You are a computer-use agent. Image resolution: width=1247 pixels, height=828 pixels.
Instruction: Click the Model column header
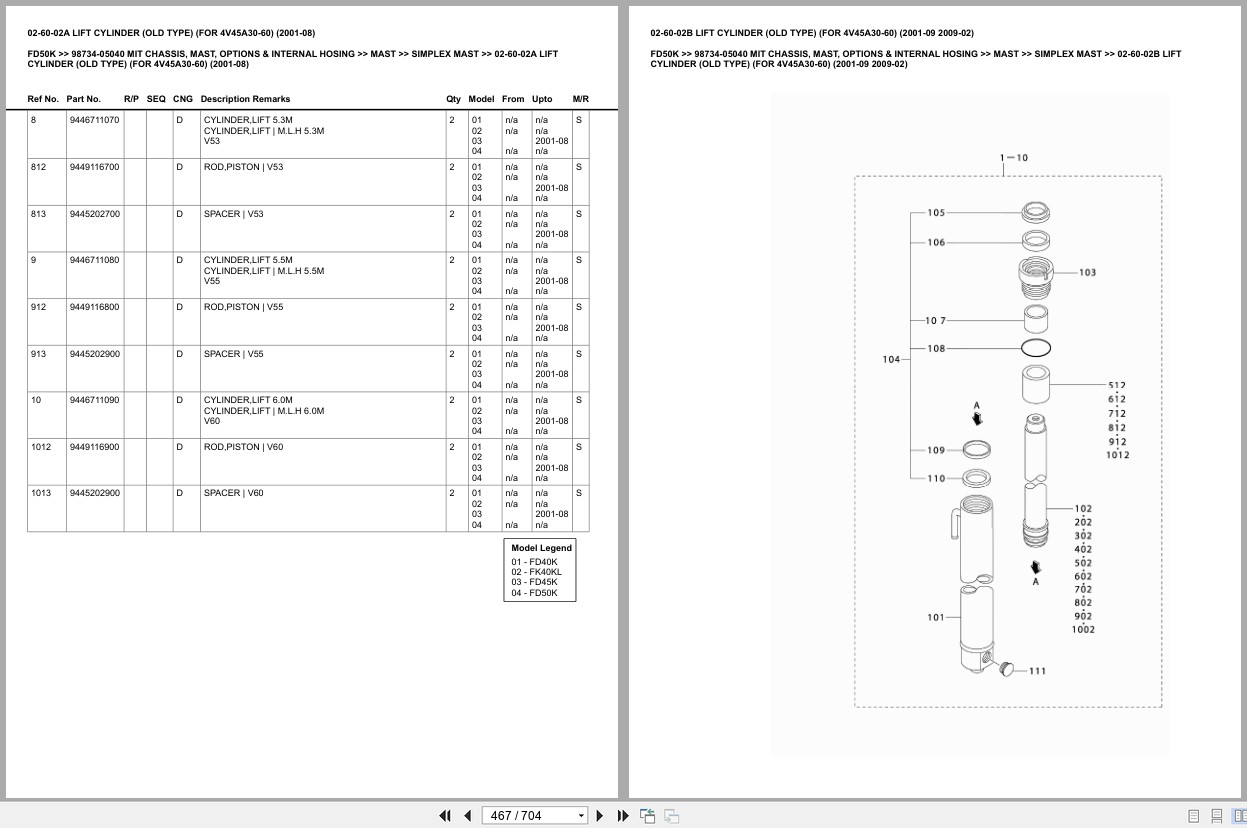tap(481, 99)
